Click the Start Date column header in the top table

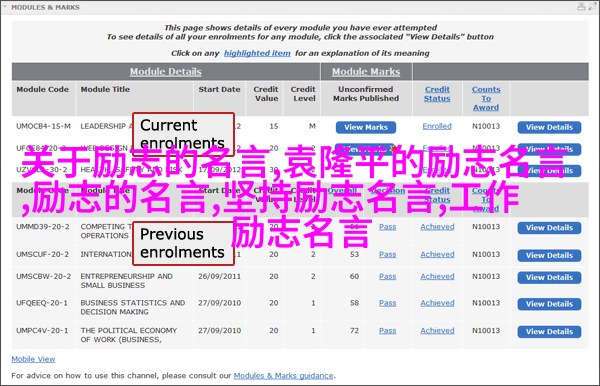[219, 89]
